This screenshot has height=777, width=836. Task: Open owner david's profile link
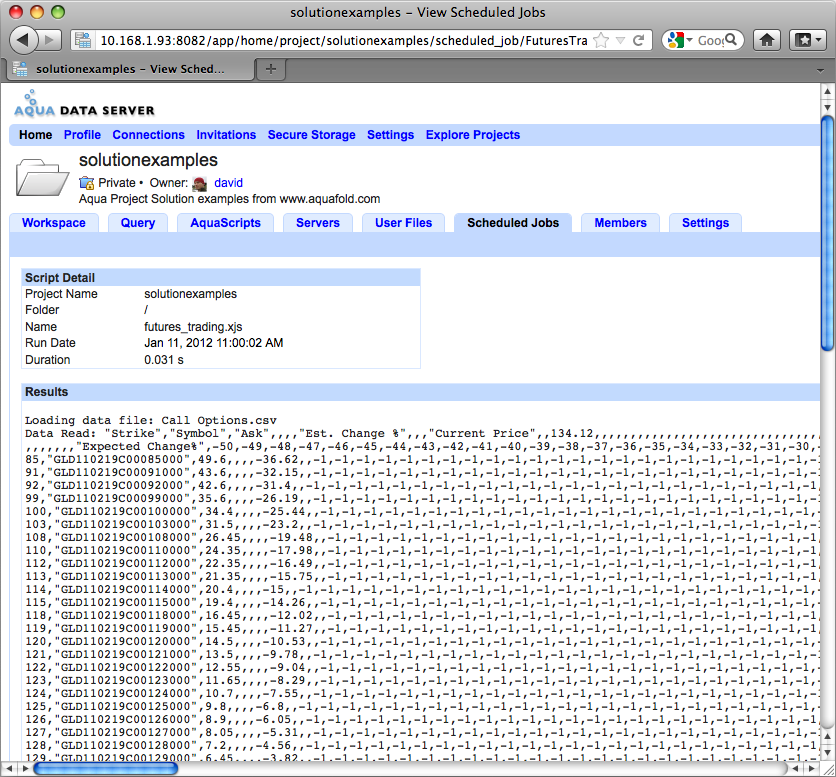(228, 183)
